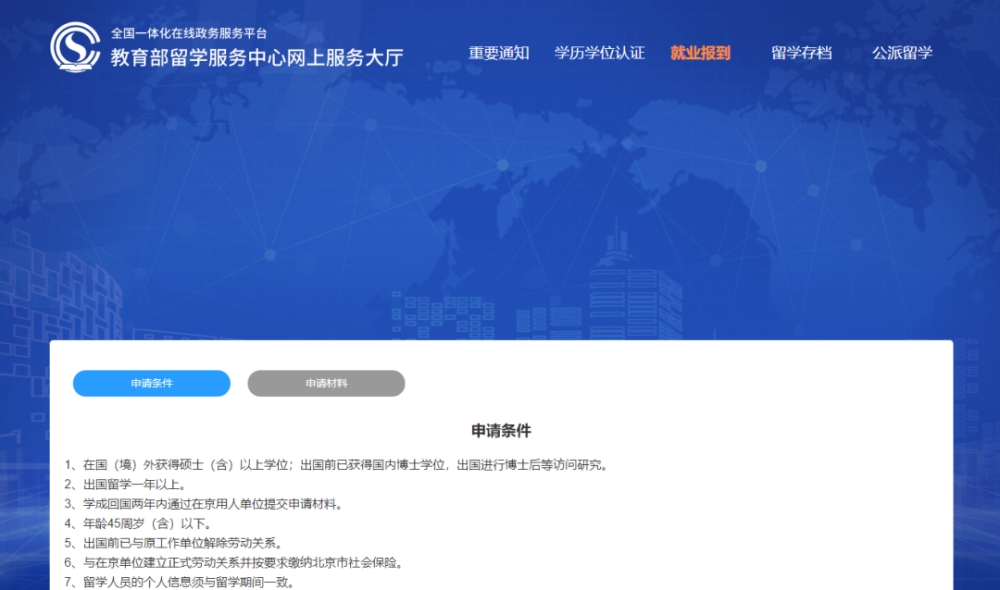Click the CSCSE circular logo icon
Viewport: 1000px width, 590px height.
point(75,47)
